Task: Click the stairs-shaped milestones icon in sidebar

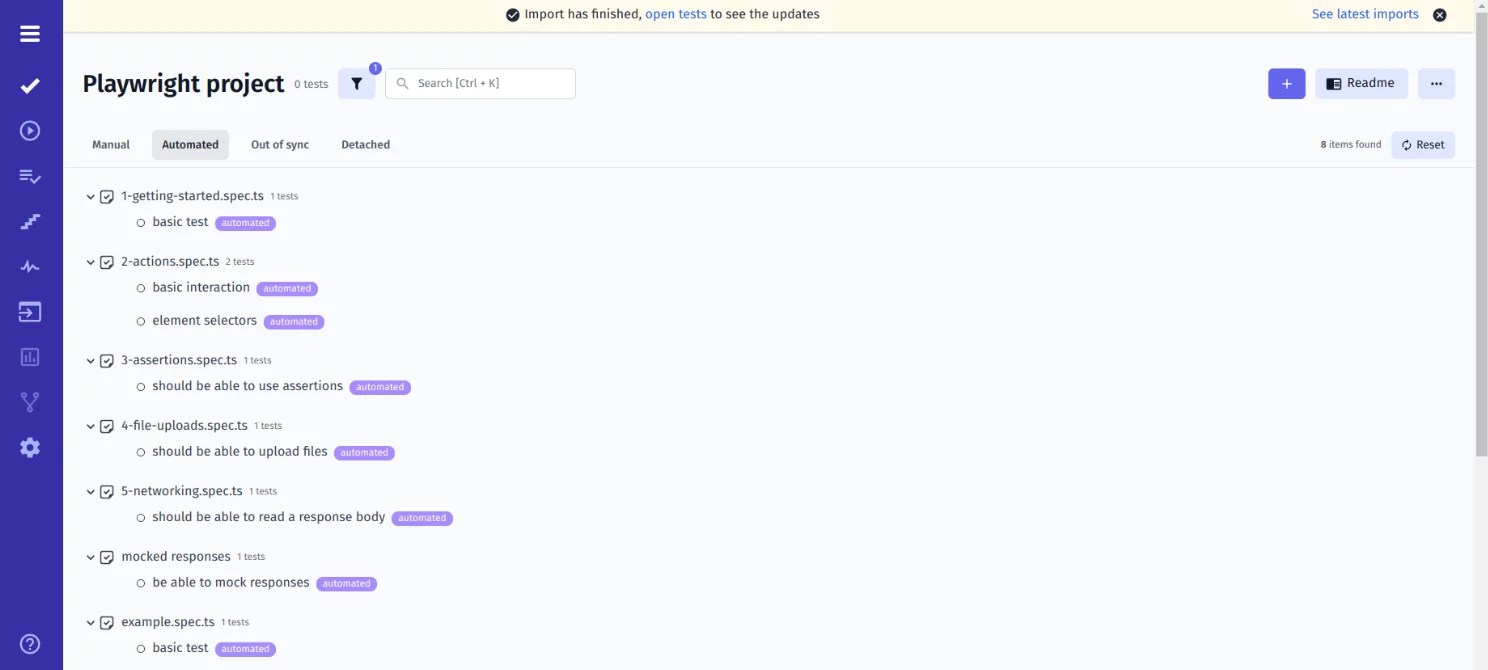Action: pos(29,221)
